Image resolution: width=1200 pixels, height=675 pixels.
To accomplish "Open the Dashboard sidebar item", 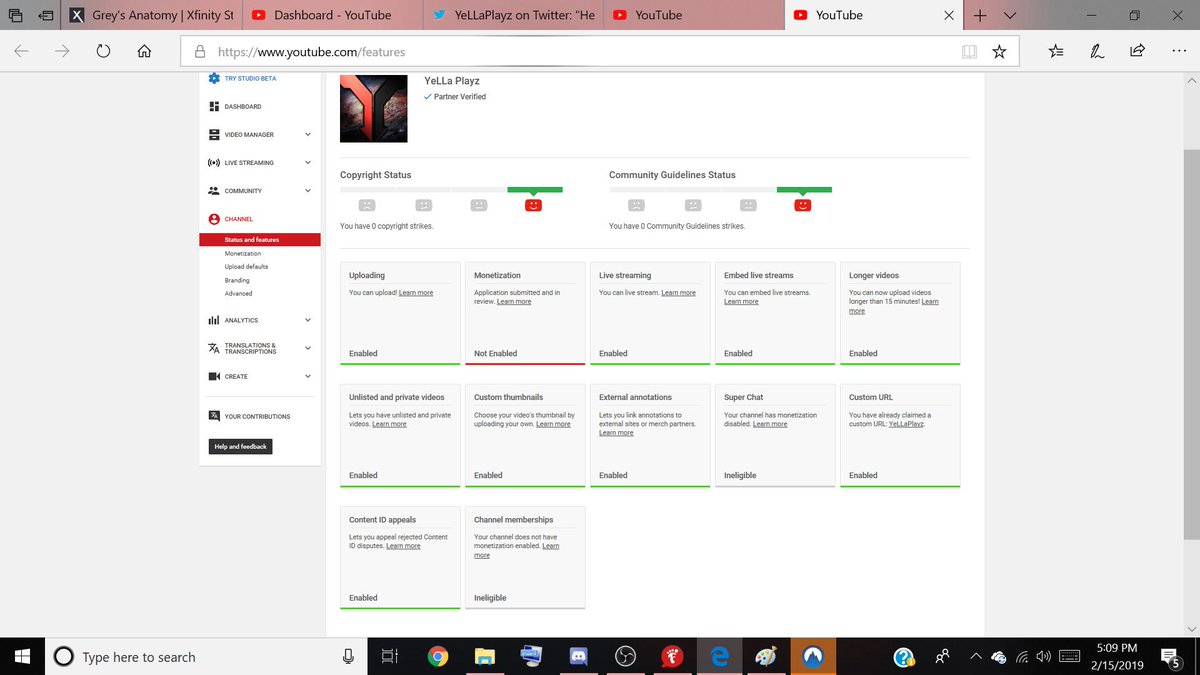I will tap(243, 106).
